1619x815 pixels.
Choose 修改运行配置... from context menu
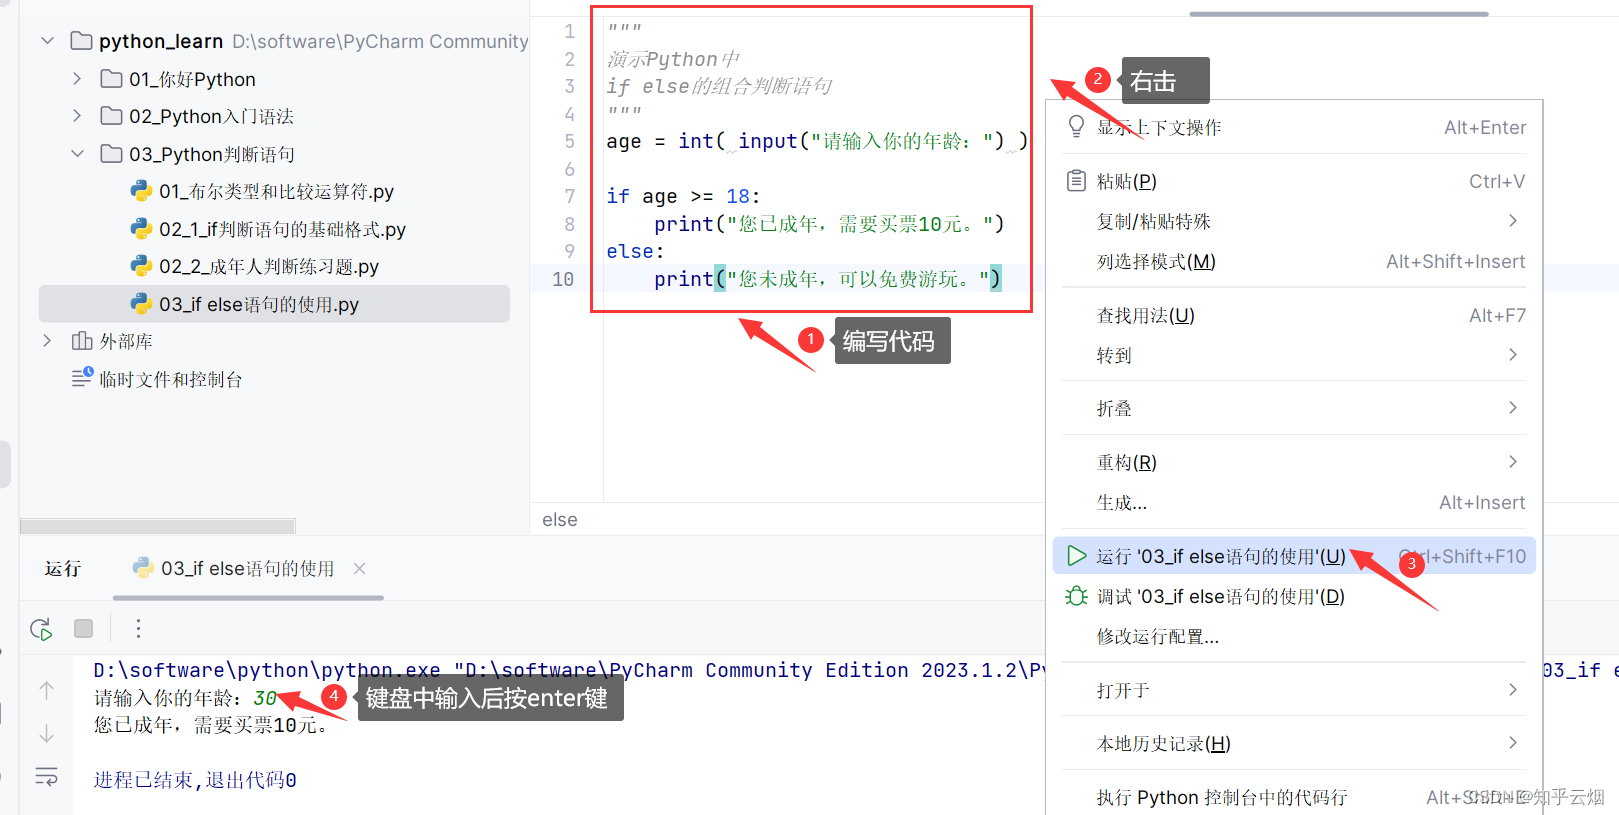1294,636
